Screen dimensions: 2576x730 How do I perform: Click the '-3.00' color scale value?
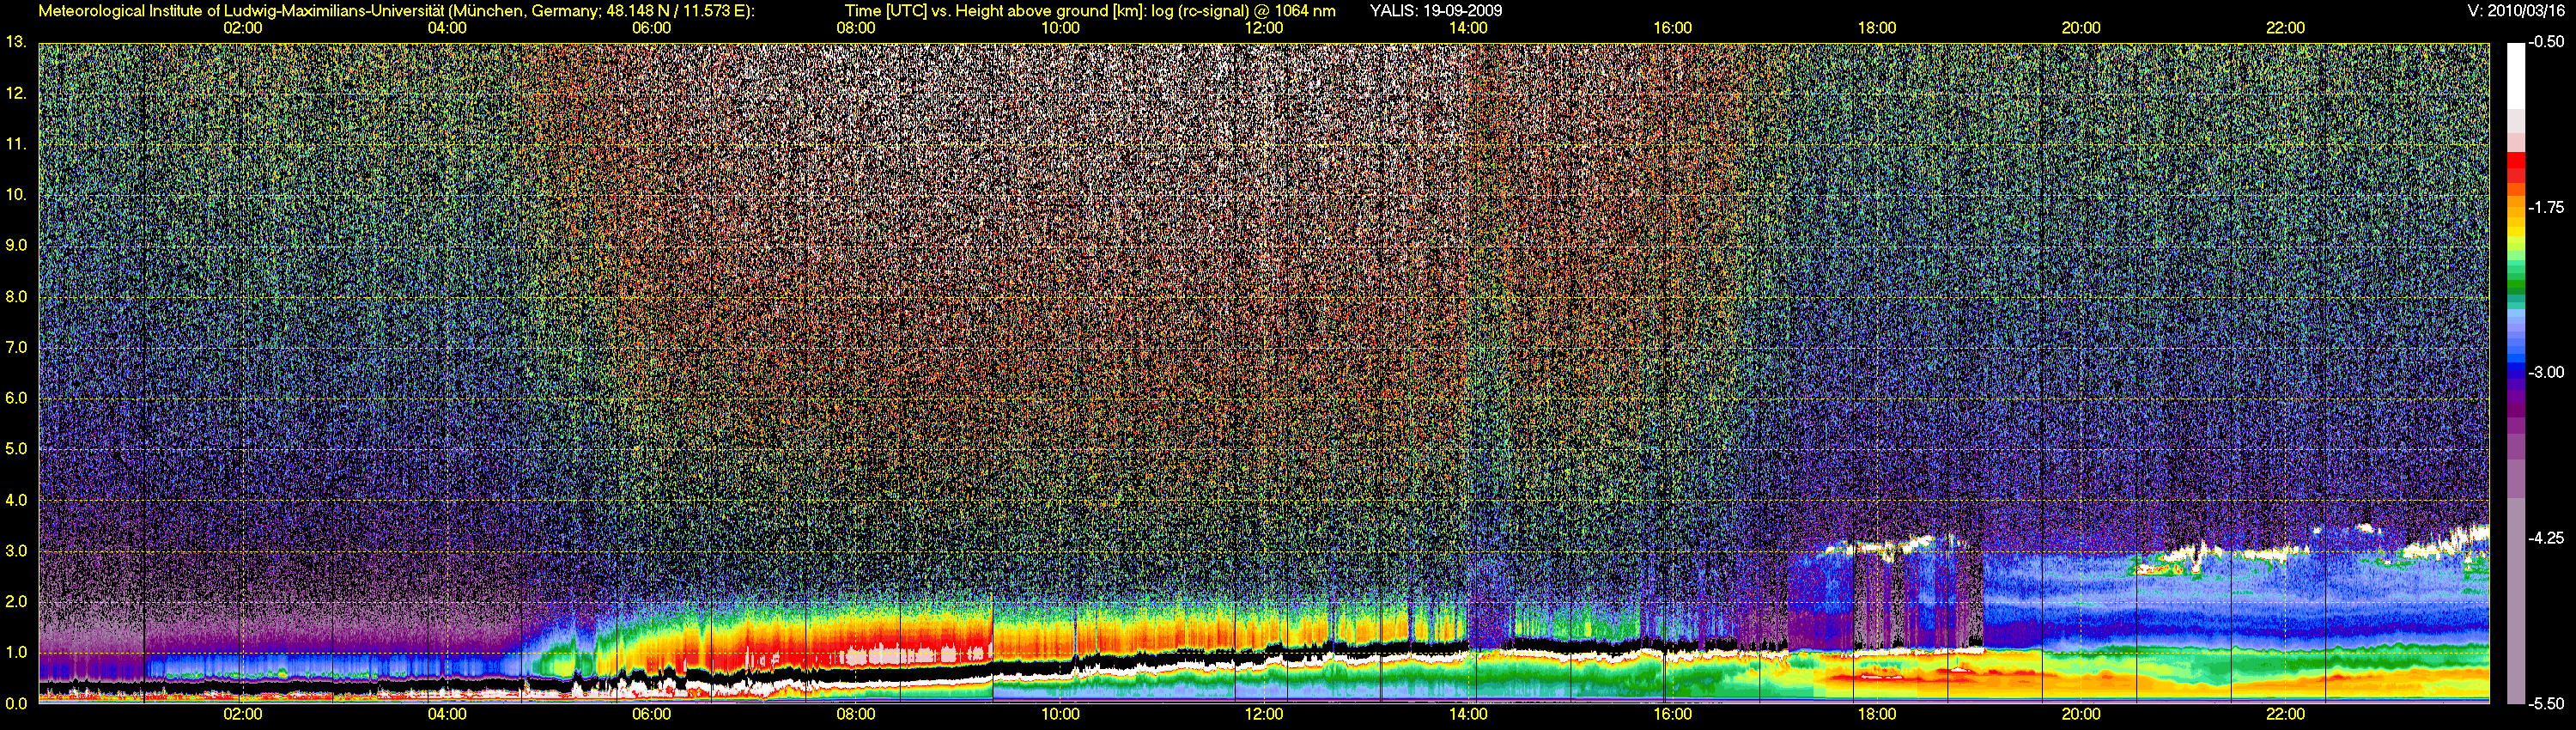click(2546, 372)
